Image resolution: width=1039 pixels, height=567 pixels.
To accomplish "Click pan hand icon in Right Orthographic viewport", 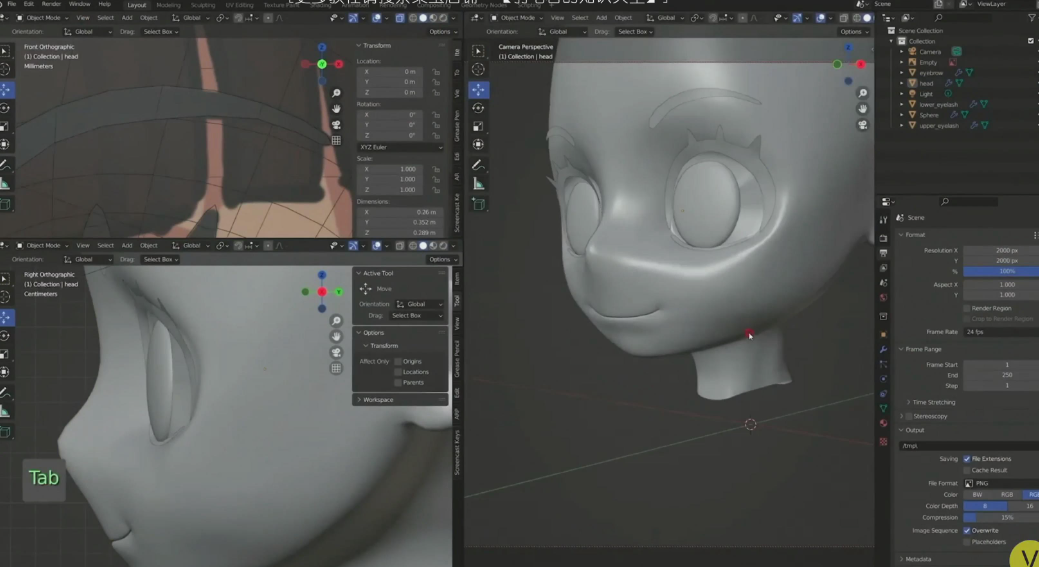I will click(336, 336).
